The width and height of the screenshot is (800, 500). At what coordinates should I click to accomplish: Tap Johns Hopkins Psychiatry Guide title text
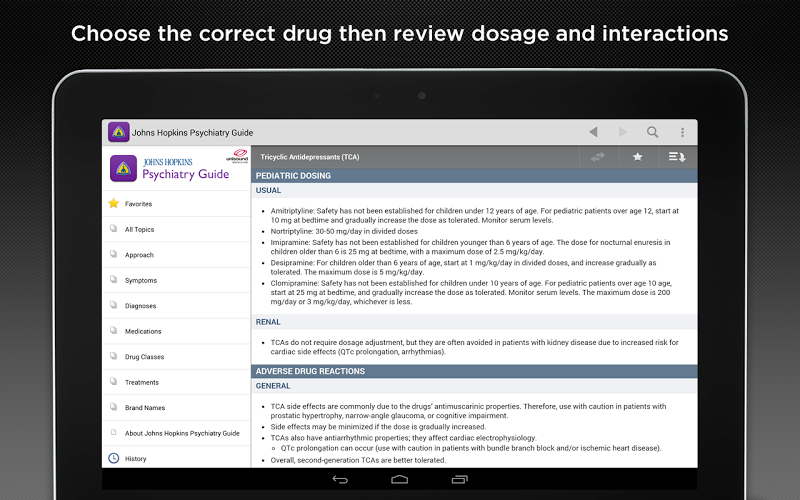click(x=192, y=133)
